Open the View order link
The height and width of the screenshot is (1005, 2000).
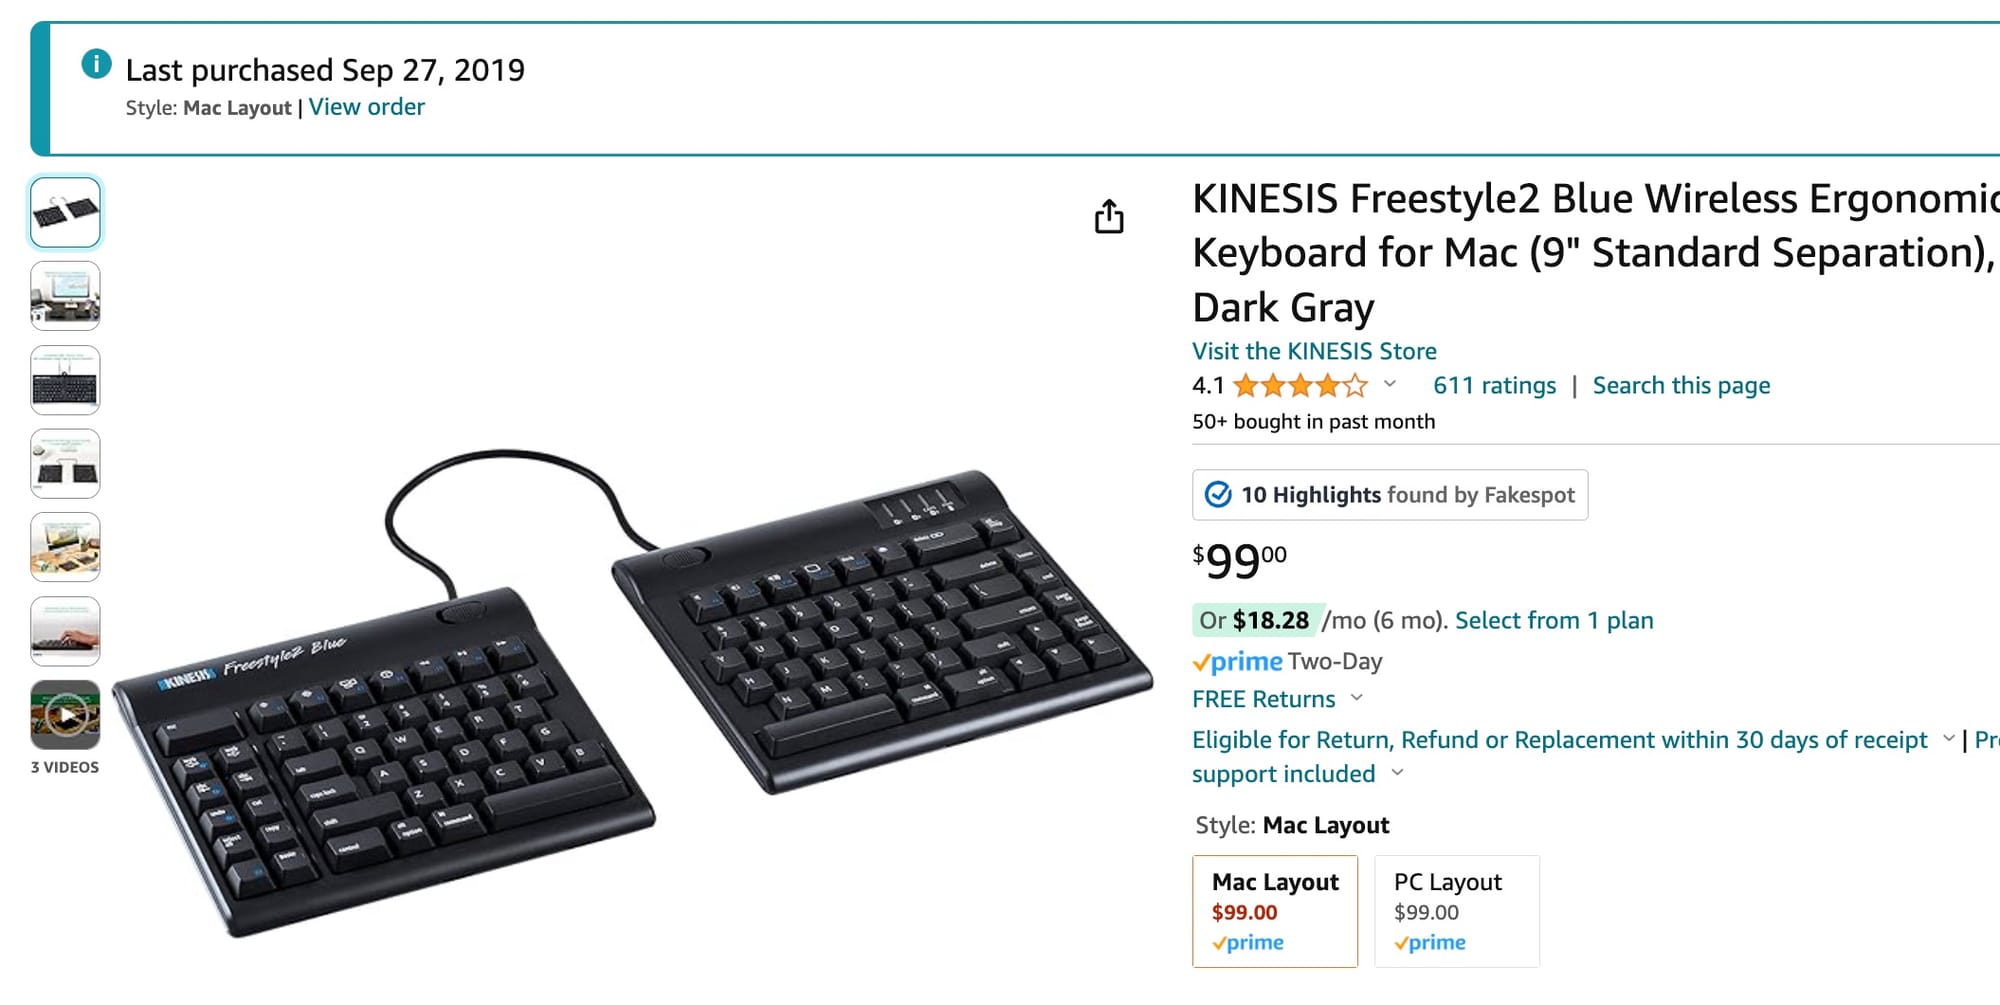tap(367, 107)
